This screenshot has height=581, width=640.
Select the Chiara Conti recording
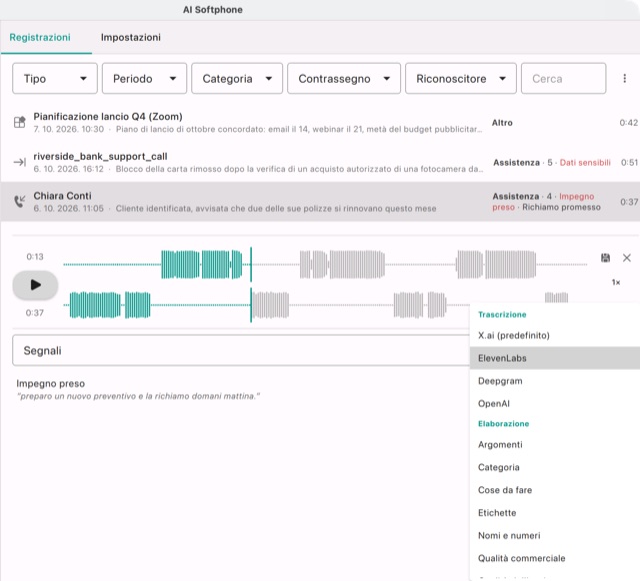320,202
